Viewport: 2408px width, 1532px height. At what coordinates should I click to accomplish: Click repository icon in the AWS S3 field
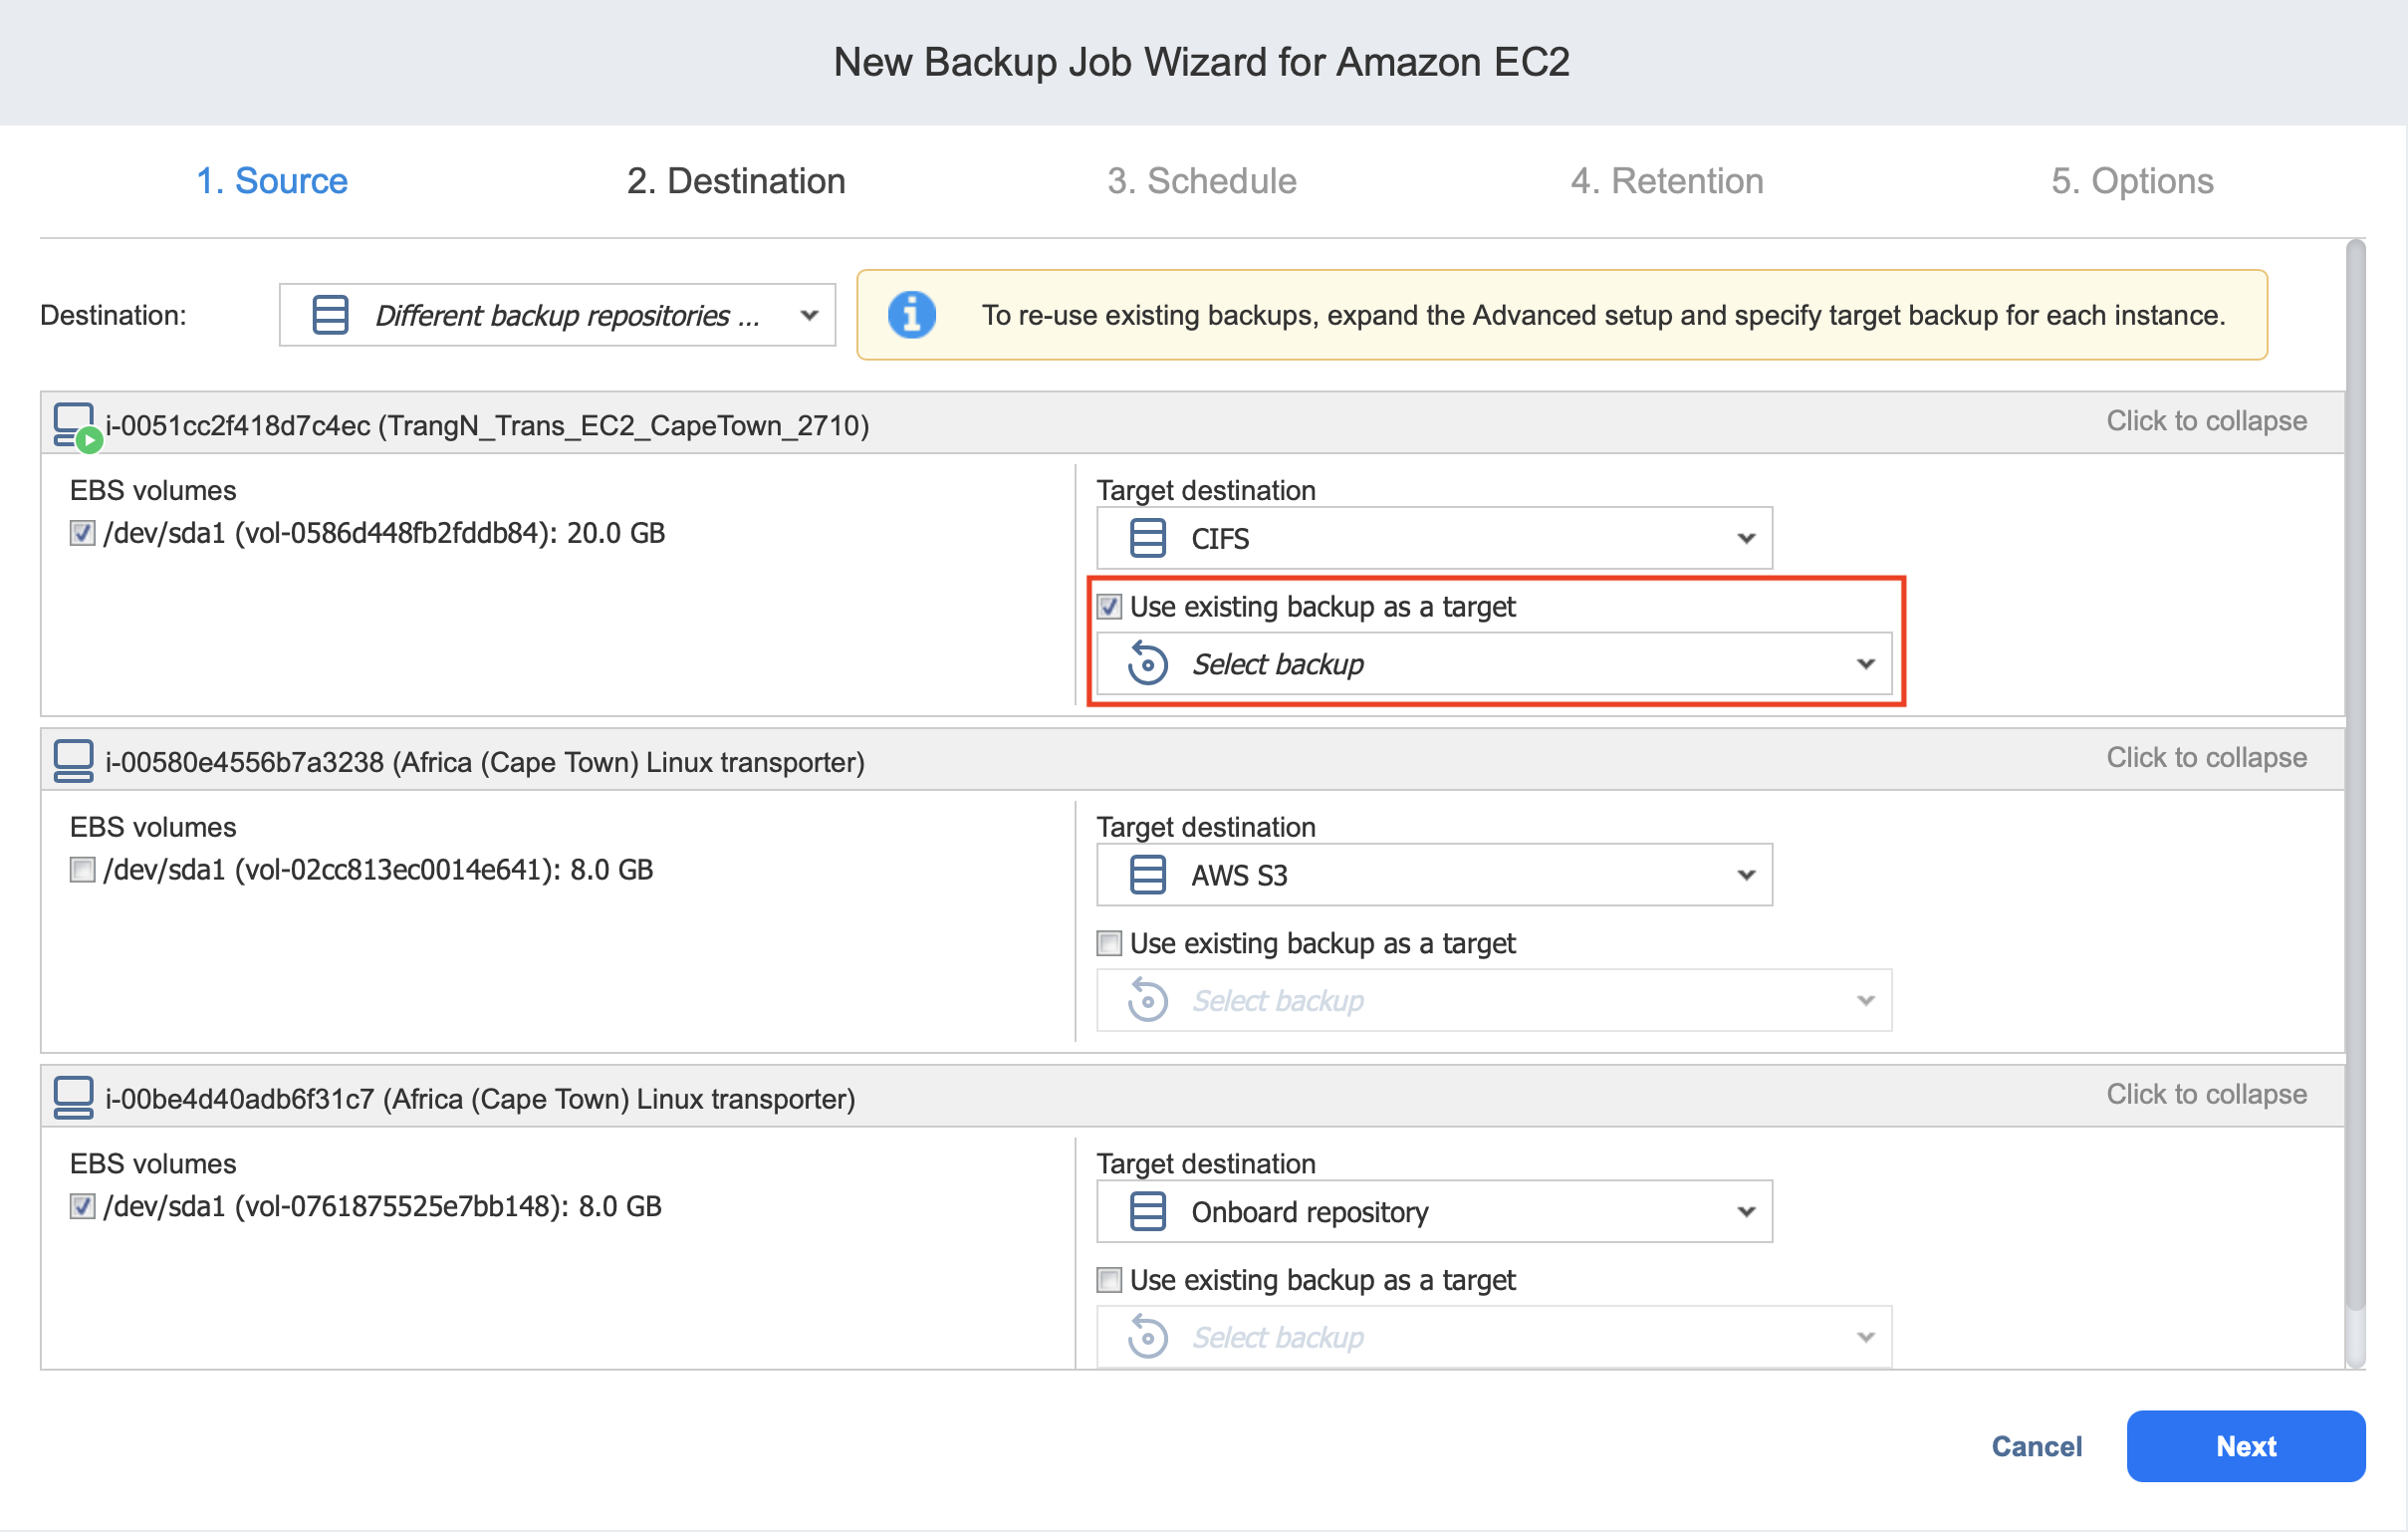(x=1147, y=875)
